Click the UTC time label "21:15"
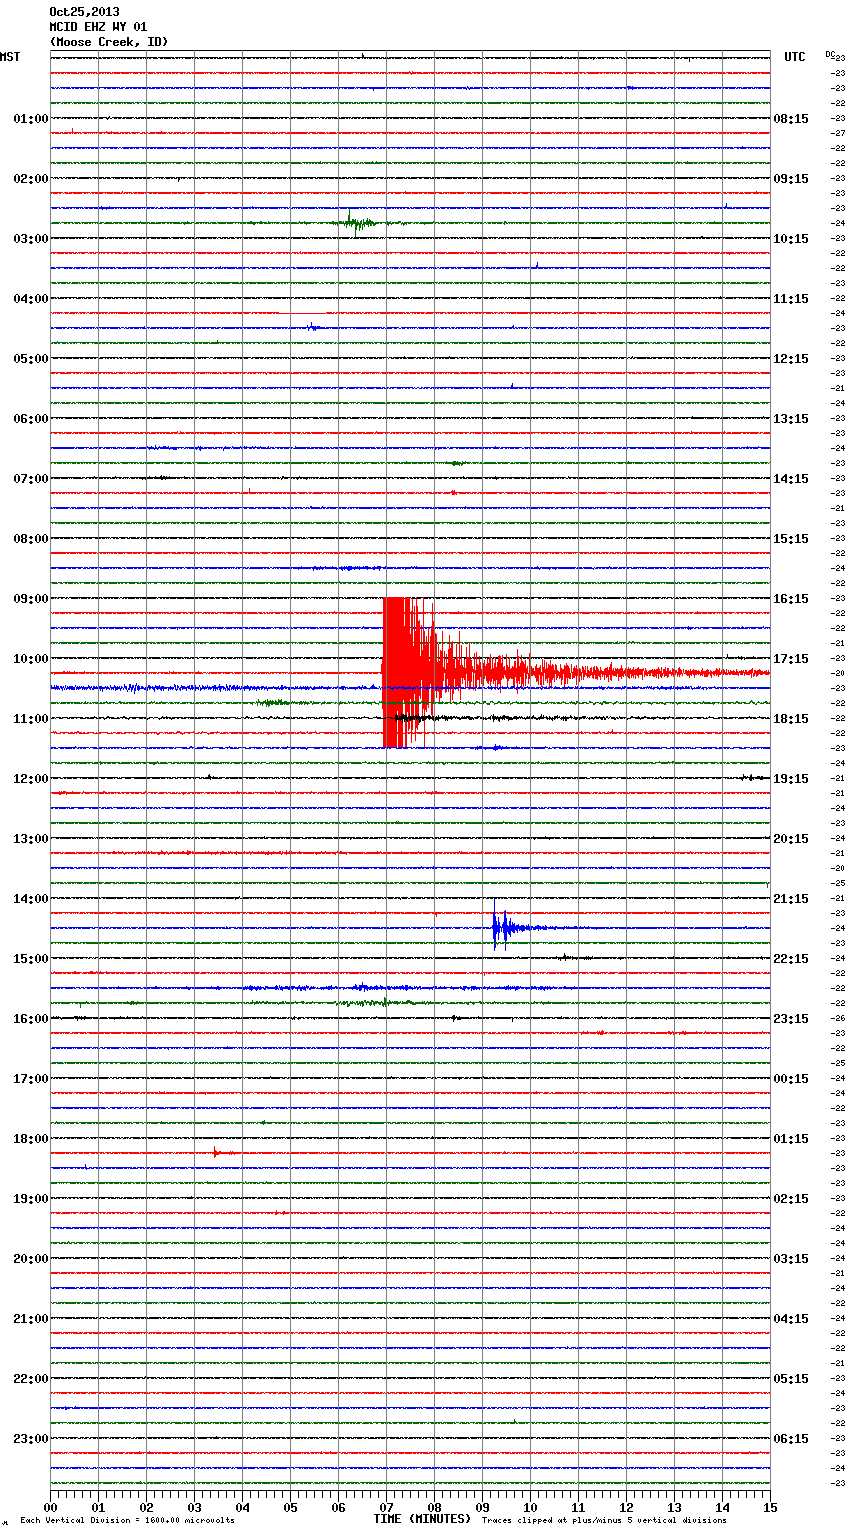This screenshot has width=850, height=1534. tap(791, 899)
